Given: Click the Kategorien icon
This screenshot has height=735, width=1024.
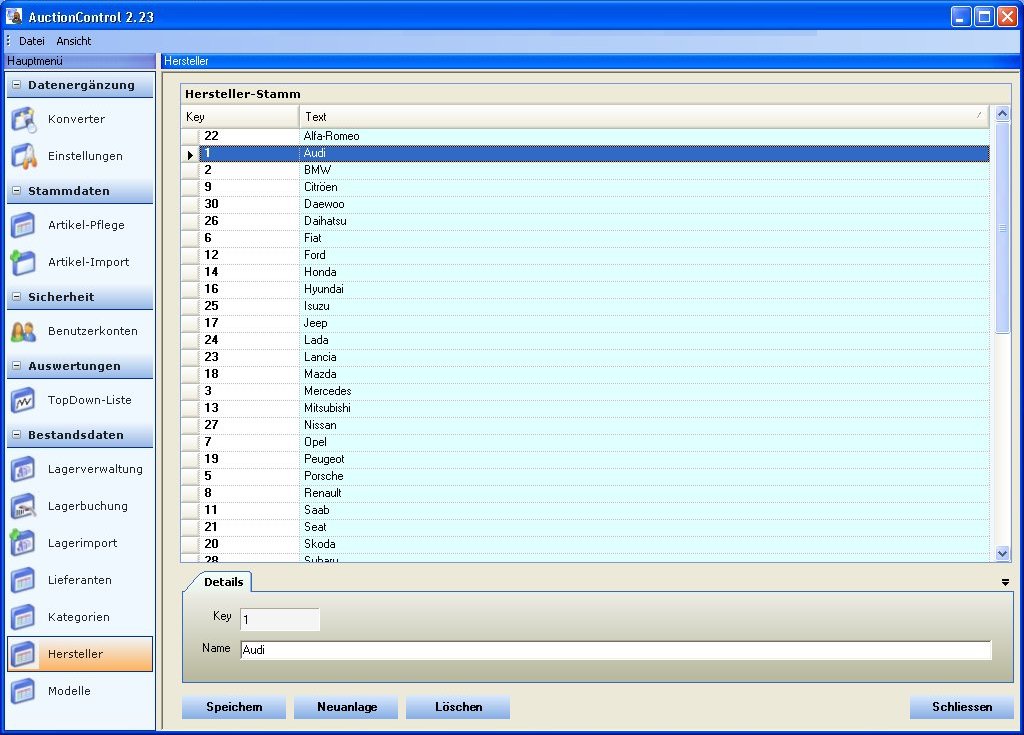Looking at the screenshot, I should click(24, 617).
